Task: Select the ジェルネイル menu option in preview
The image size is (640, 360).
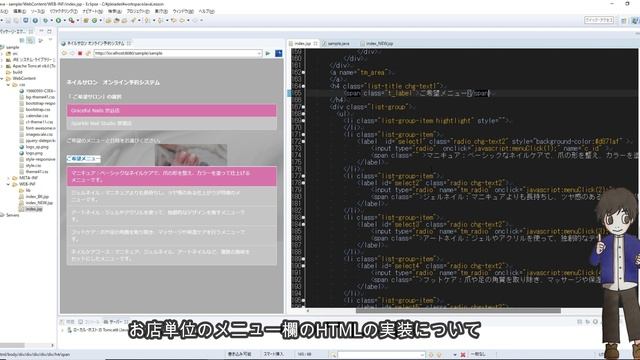Action: (172, 196)
